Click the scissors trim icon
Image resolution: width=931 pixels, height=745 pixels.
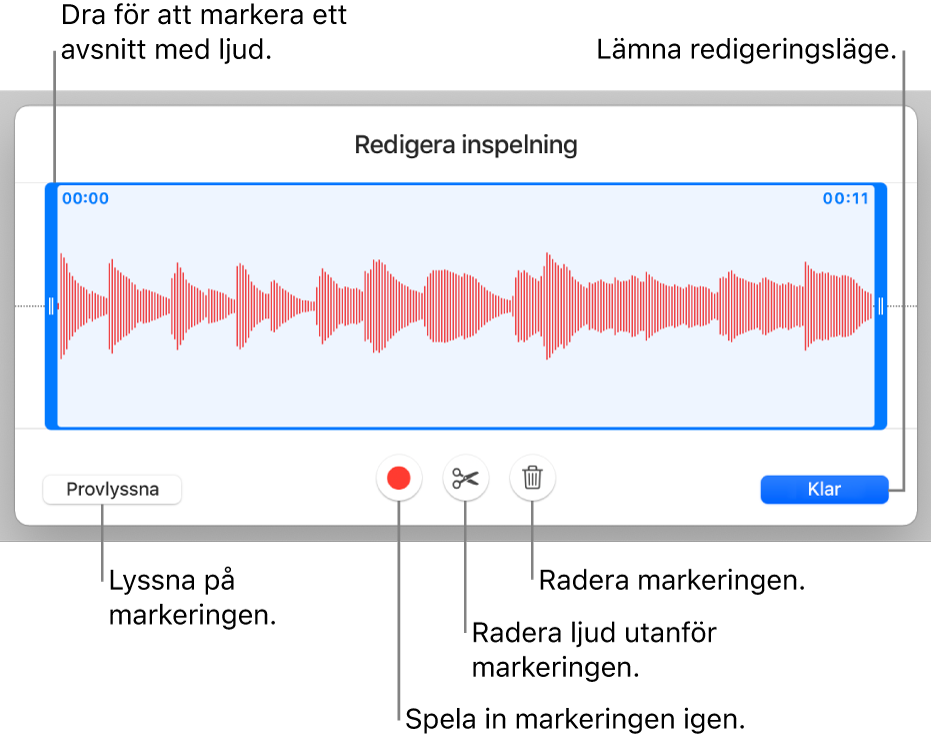coord(465,479)
